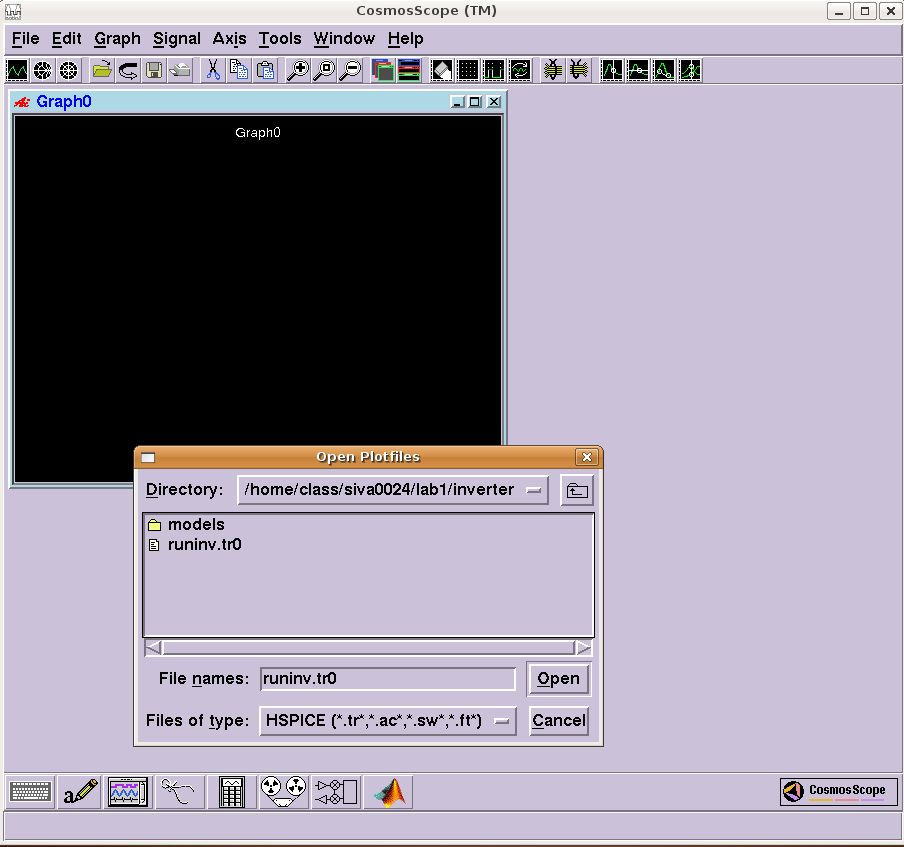Go up one directory level
The width and height of the screenshot is (904, 847).
click(x=576, y=490)
